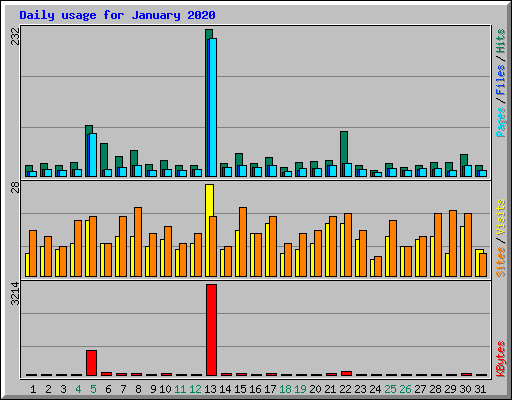Click green weekend day label '11'
This screenshot has width=512, height=400.
coord(180,389)
